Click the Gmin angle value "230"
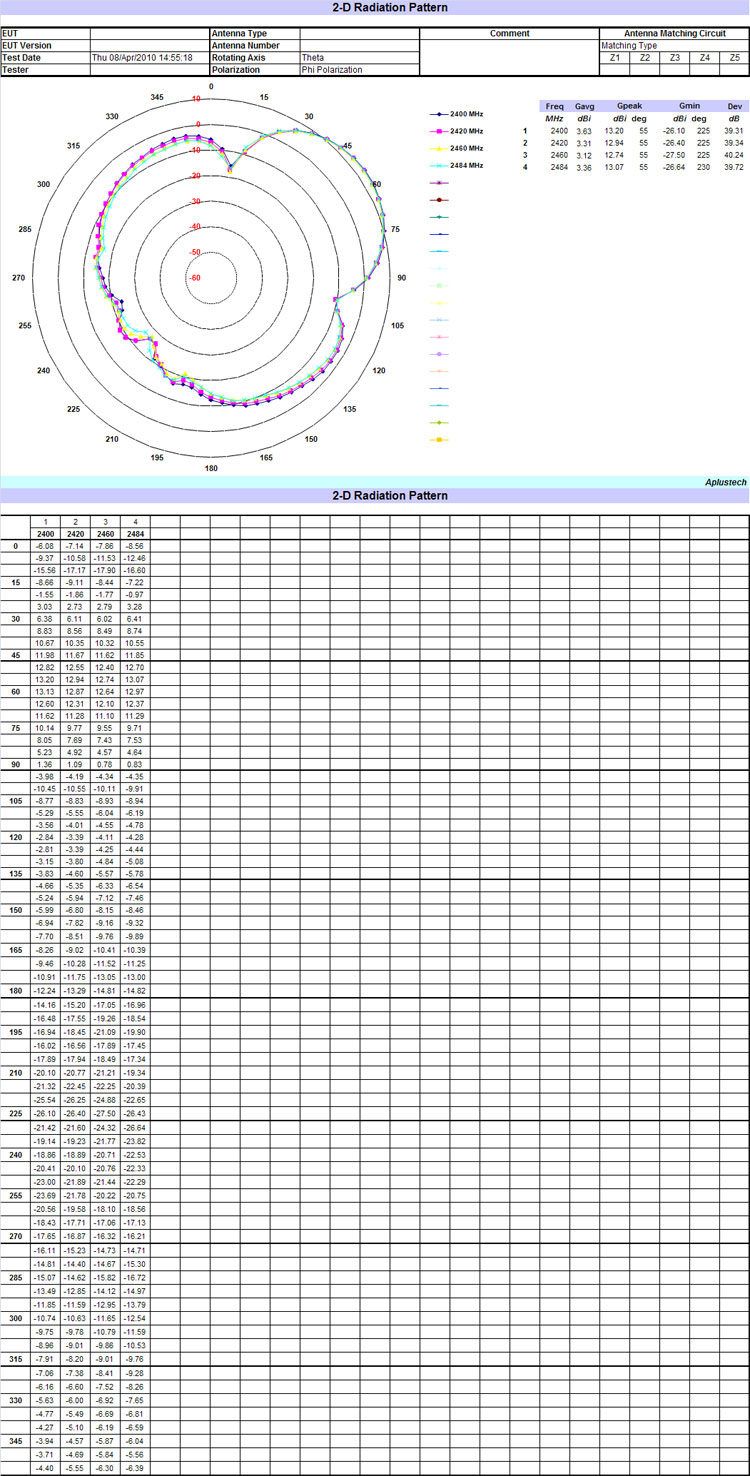 (704, 167)
